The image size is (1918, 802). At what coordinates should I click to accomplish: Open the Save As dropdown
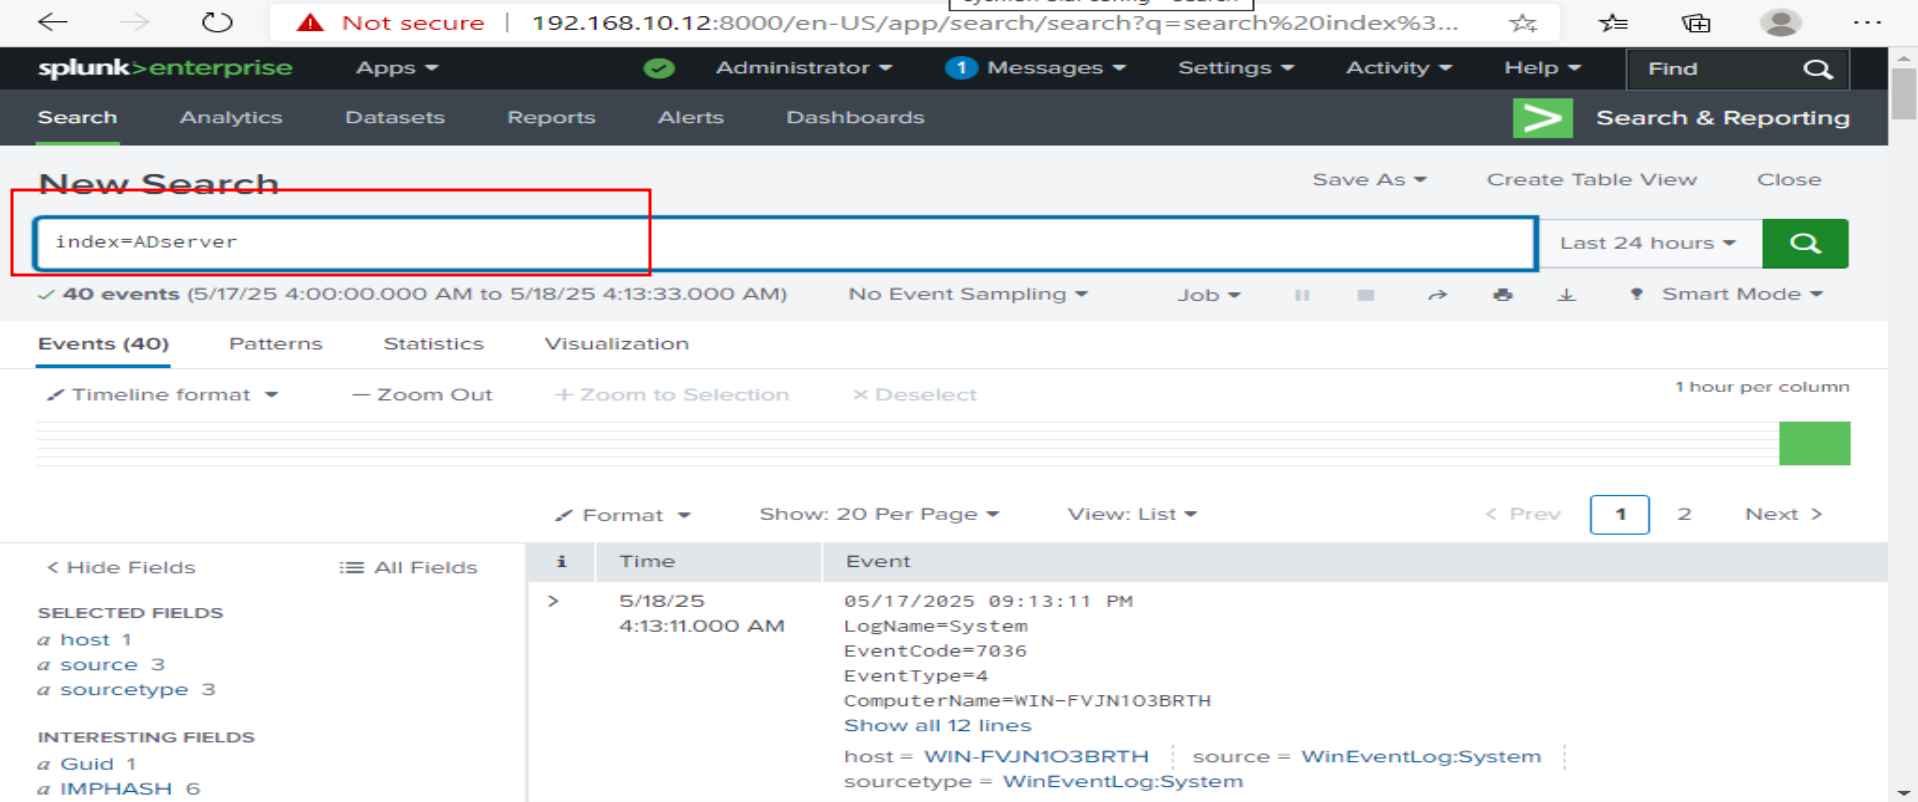tap(1369, 180)
